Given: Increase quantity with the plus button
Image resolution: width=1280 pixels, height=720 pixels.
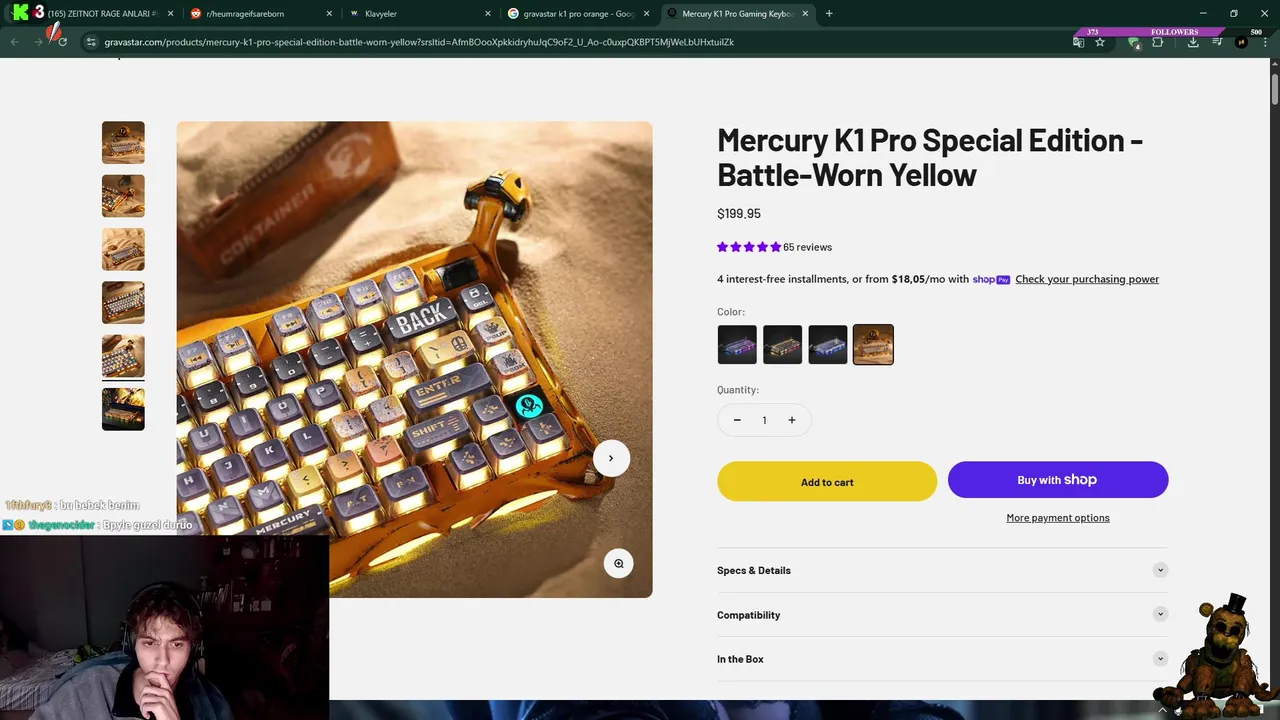Looking at the screenshot, I should (x=791, y=420).
